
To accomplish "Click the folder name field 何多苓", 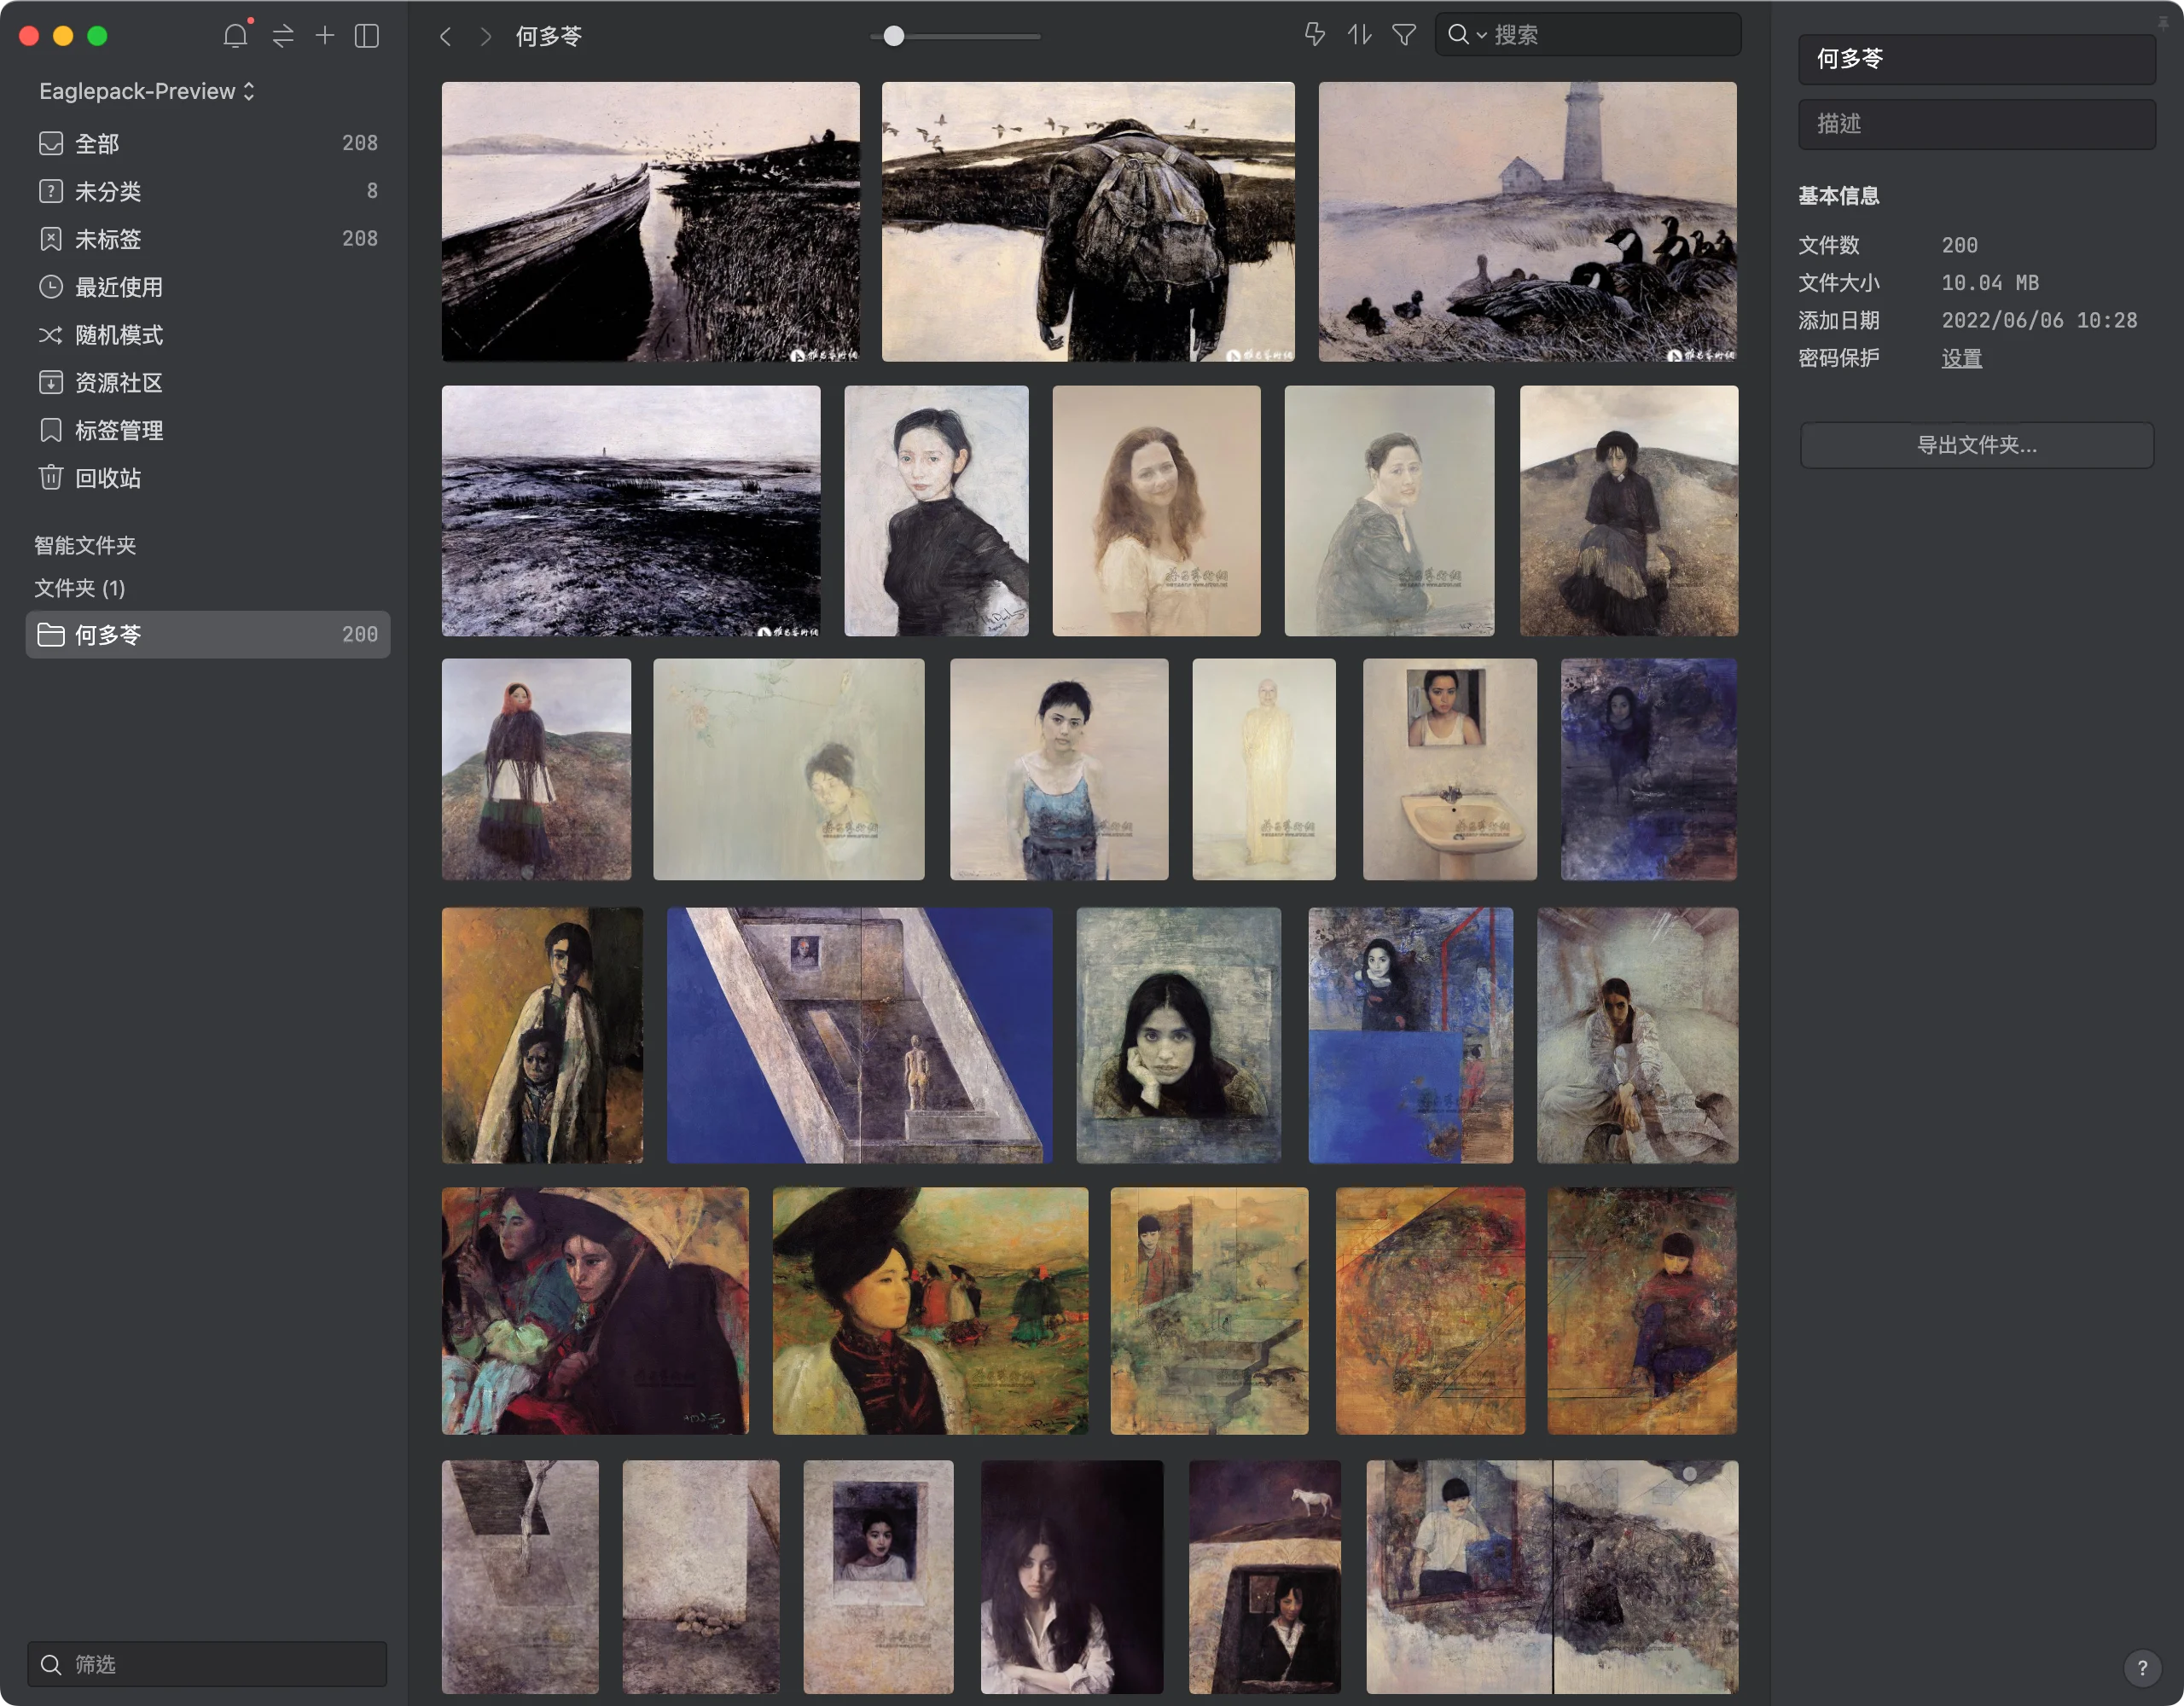I will click(1976, 59).
